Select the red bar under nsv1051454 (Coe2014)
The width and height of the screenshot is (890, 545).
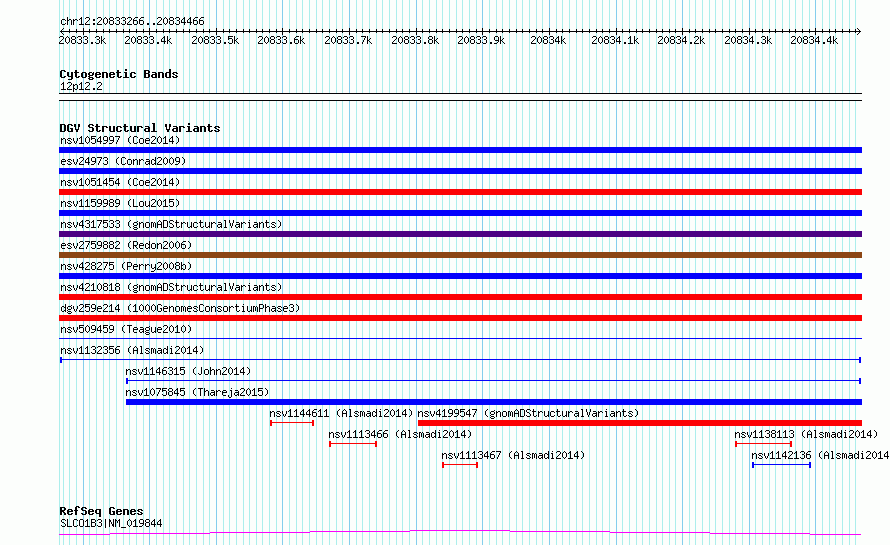[x=460, y=192]
